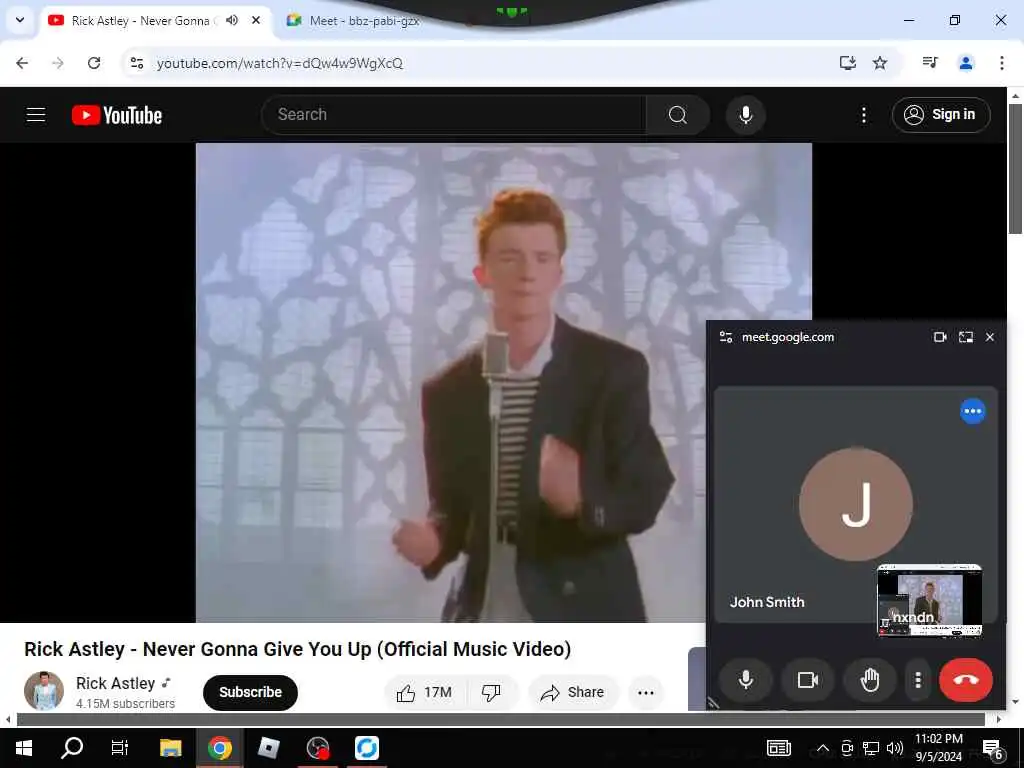Focus the YouTube Search field

(x=454, y=115)
